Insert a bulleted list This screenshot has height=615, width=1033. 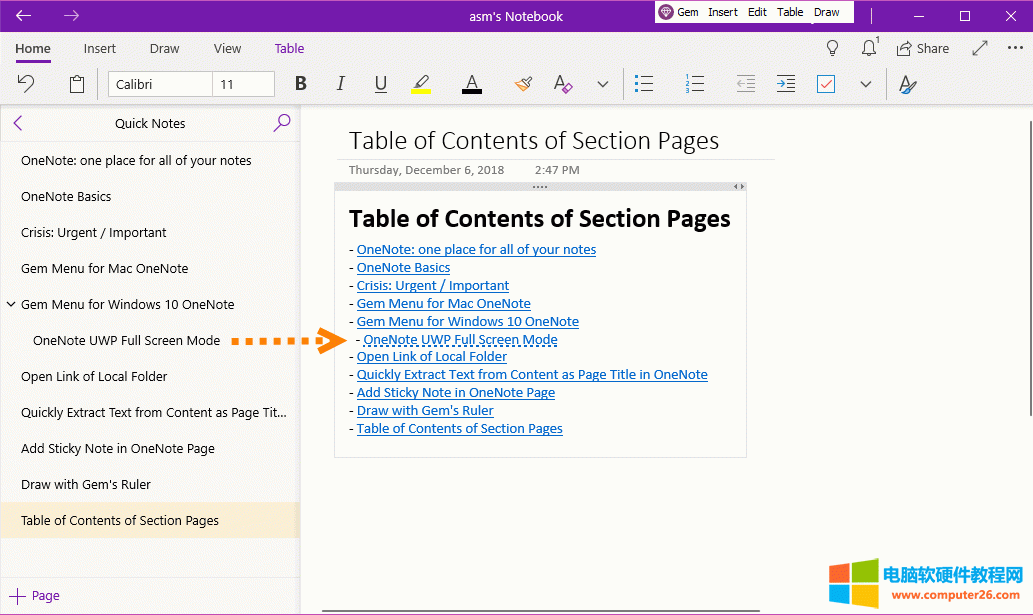[x=645, y=84]
